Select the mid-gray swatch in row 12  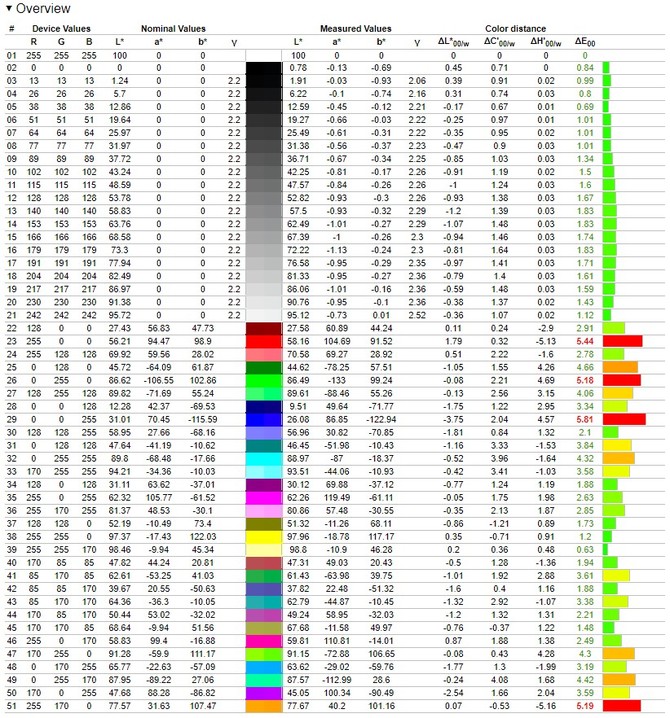pos(264,198)
